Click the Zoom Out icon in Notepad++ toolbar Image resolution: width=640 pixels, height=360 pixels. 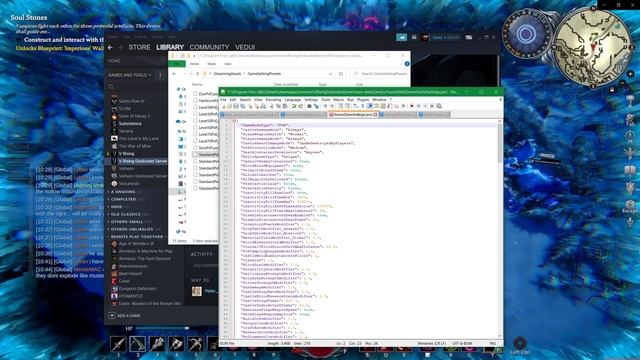tap(332, 106)
